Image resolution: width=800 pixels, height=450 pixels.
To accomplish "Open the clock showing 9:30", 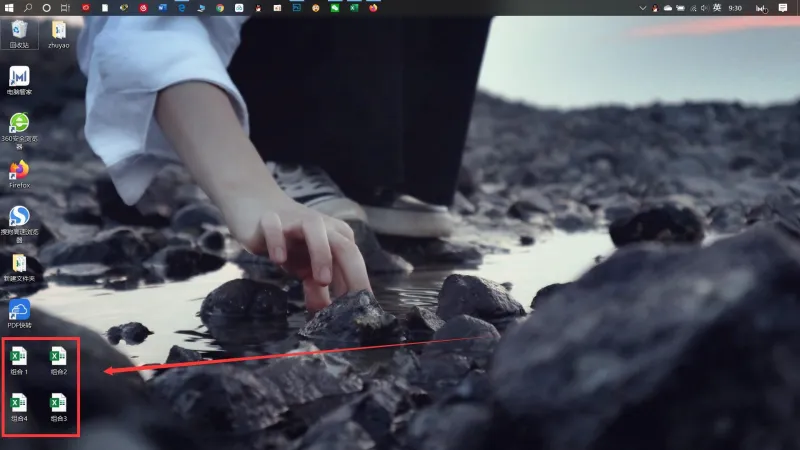I will point(735,8).
